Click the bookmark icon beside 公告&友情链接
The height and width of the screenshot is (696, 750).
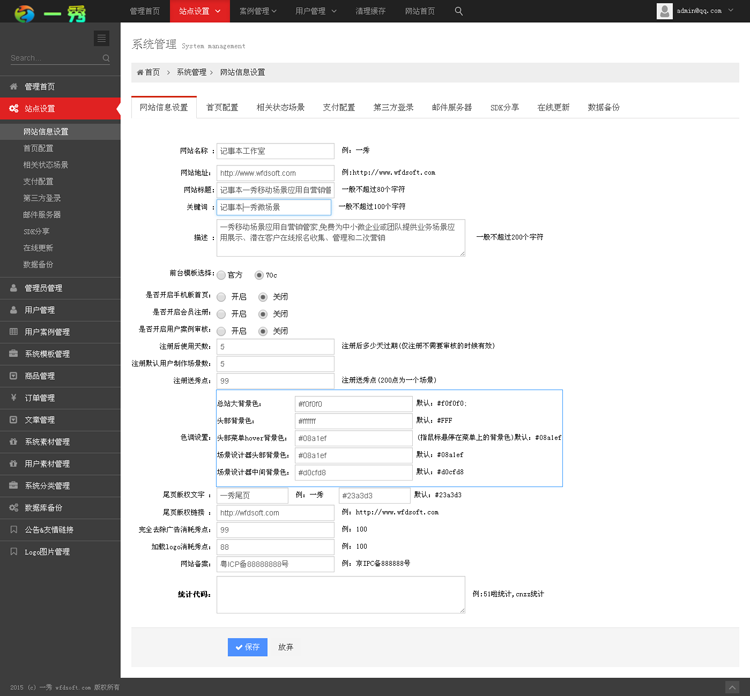13,530
